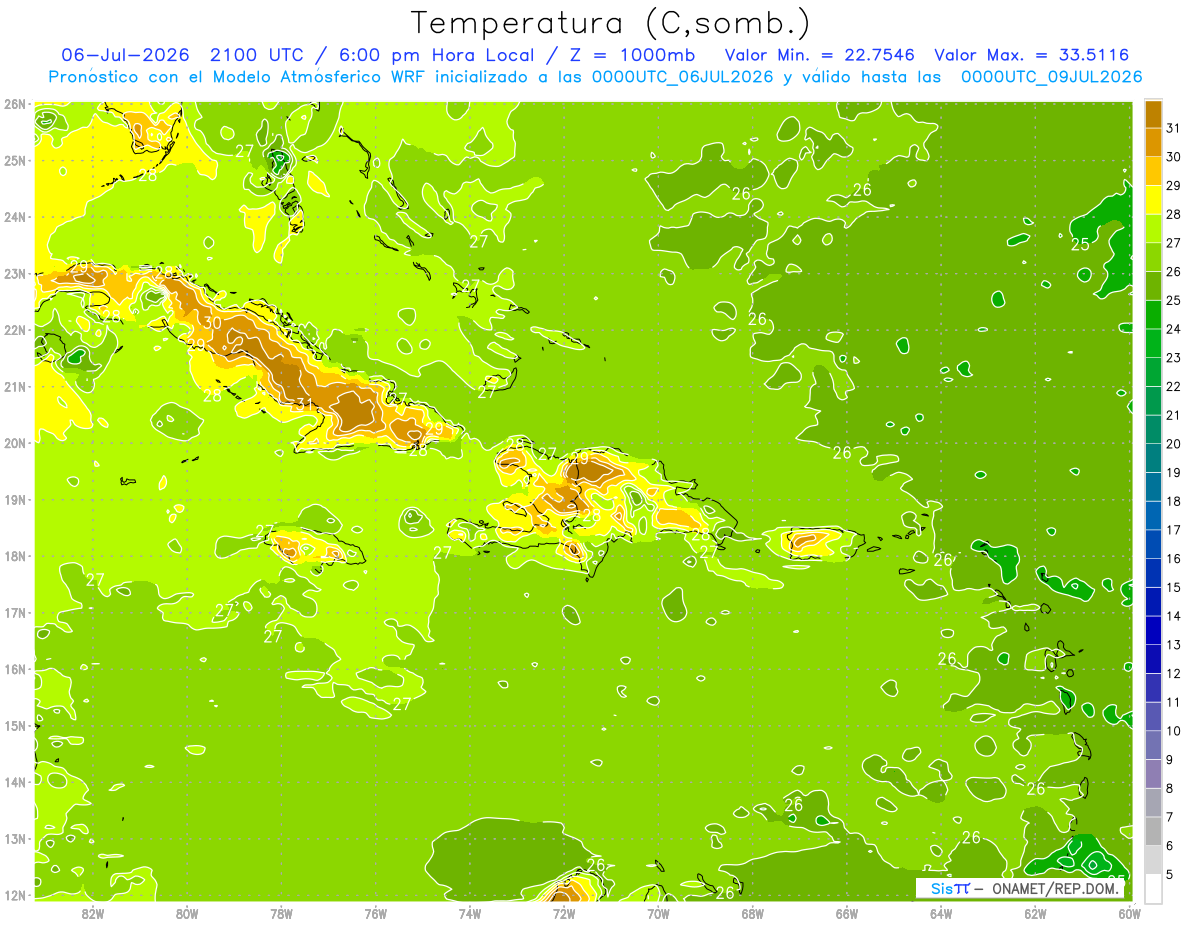Click the white swatch below 5 on scale

coord(1153,888)
